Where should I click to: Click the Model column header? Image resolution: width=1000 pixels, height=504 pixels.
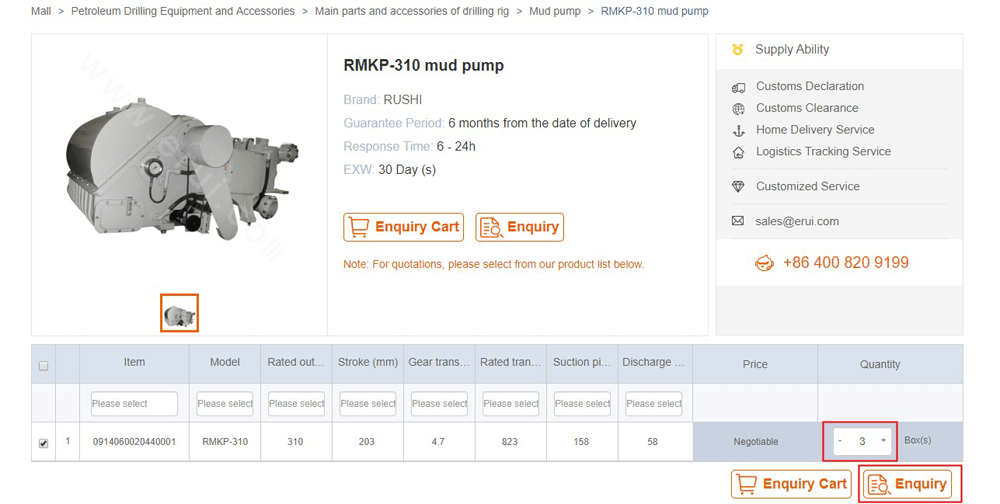[224, 362]
